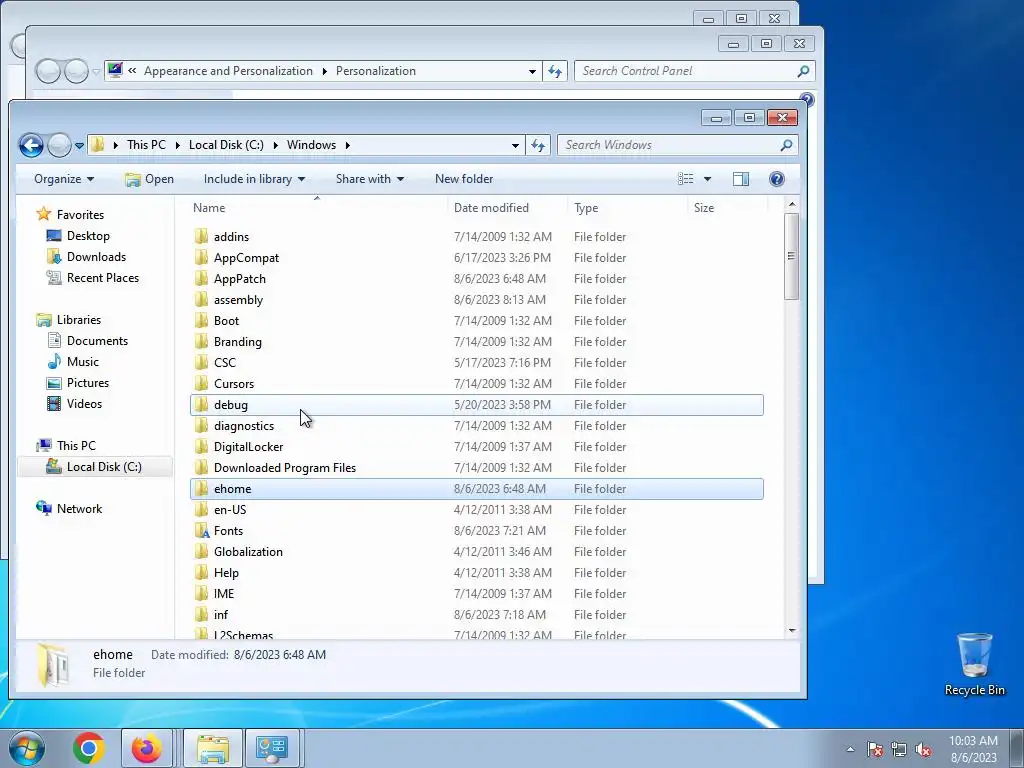The image size is (1024, 768).
Task: Select the assembly folder icon
Action: pos(201,299)
